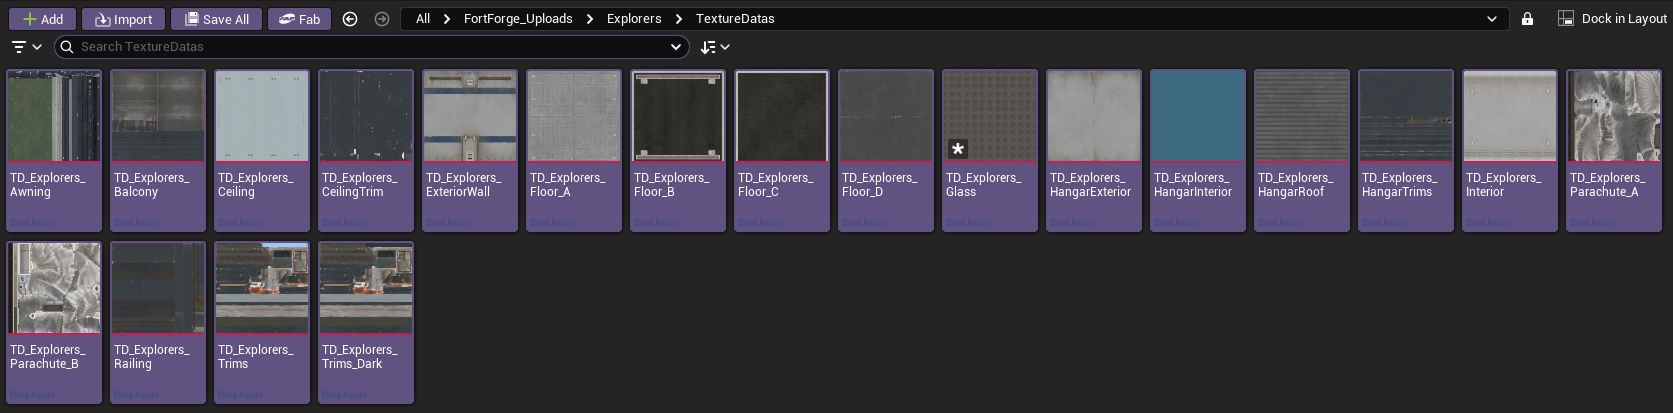The image size is (1673, 413).
Task: Select TD_Explorers_Trims_Dark asset
Action: [x=366, y=322]
